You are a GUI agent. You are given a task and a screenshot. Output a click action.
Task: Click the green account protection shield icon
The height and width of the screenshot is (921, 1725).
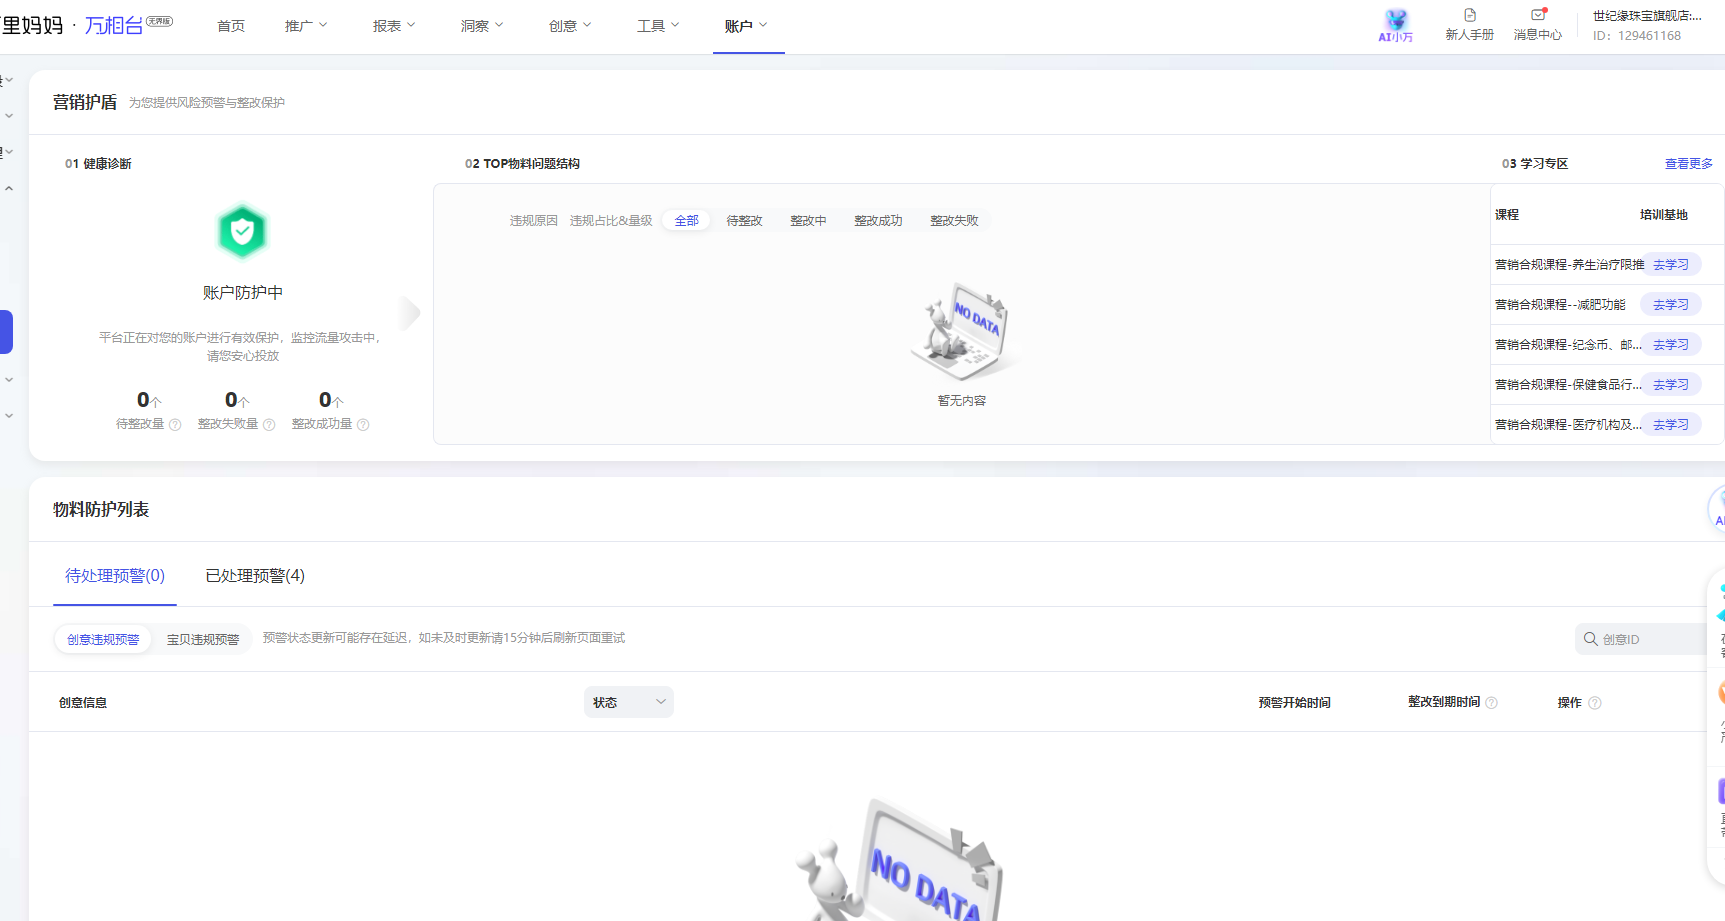(x=242, y=232)
